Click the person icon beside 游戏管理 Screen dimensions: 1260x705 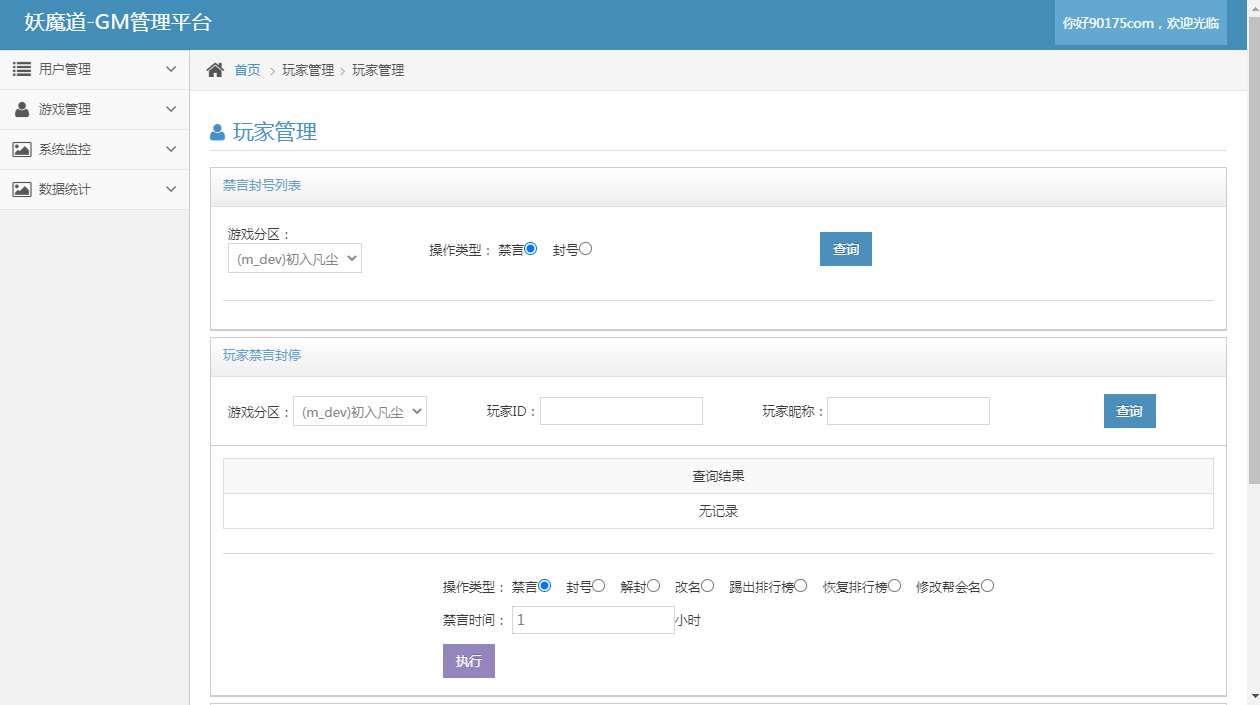pyautogui.click(x=22, y=109)
